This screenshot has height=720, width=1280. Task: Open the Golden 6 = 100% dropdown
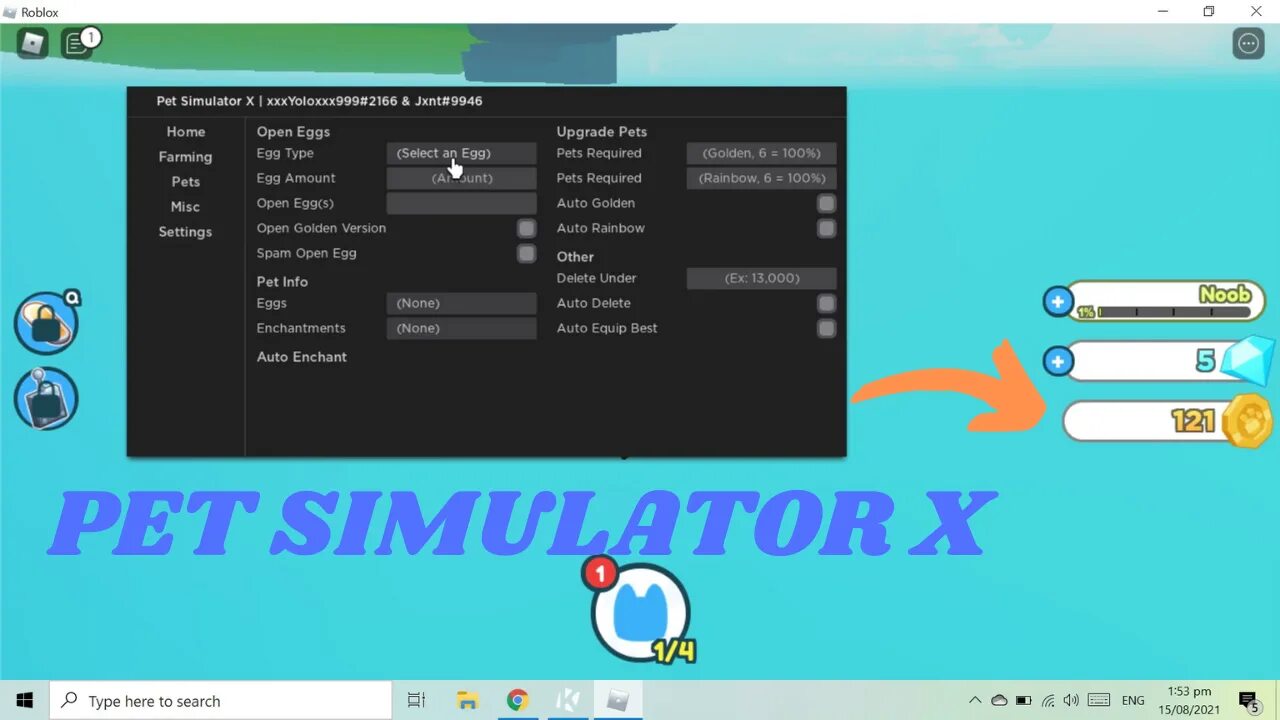coord(761,153)
